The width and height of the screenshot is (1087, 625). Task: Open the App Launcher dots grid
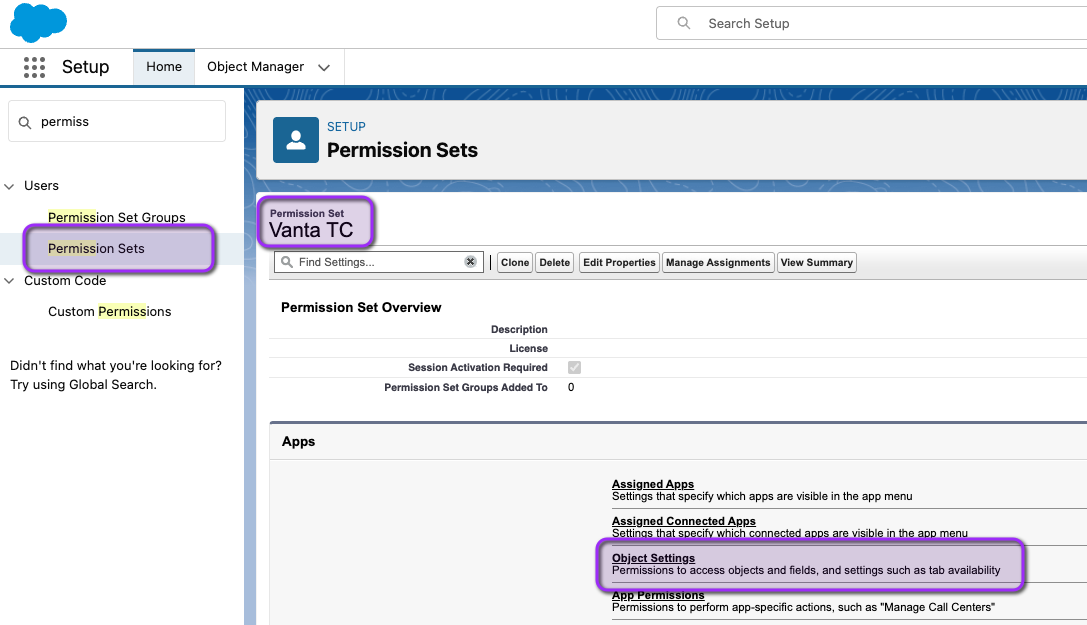34,67
